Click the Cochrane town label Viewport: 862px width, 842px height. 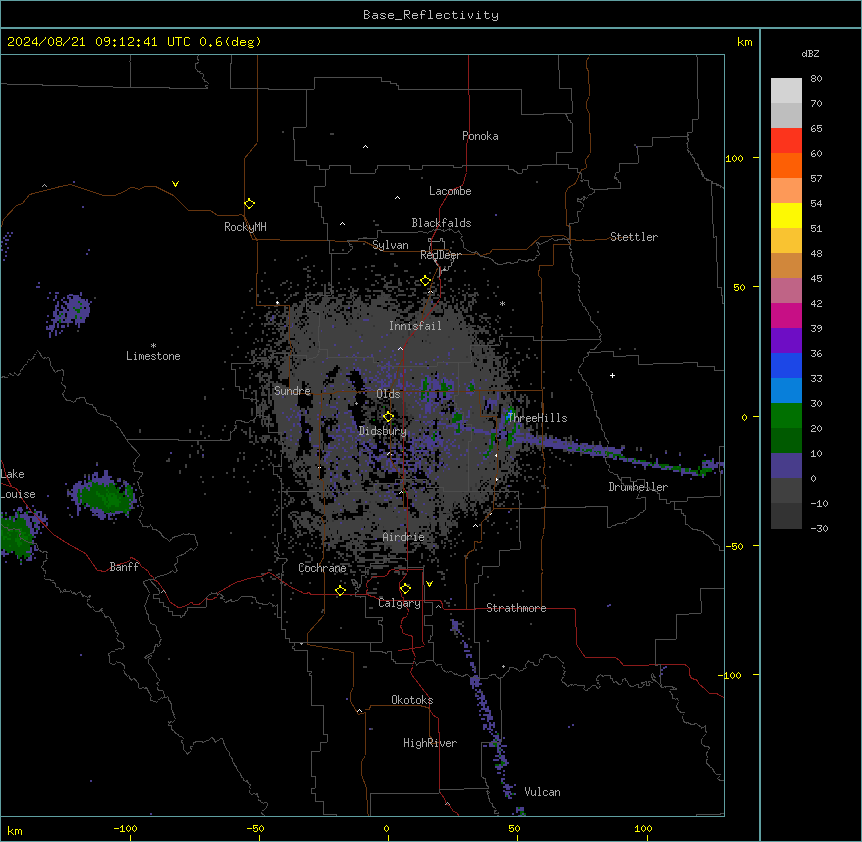tap(322, 568)
